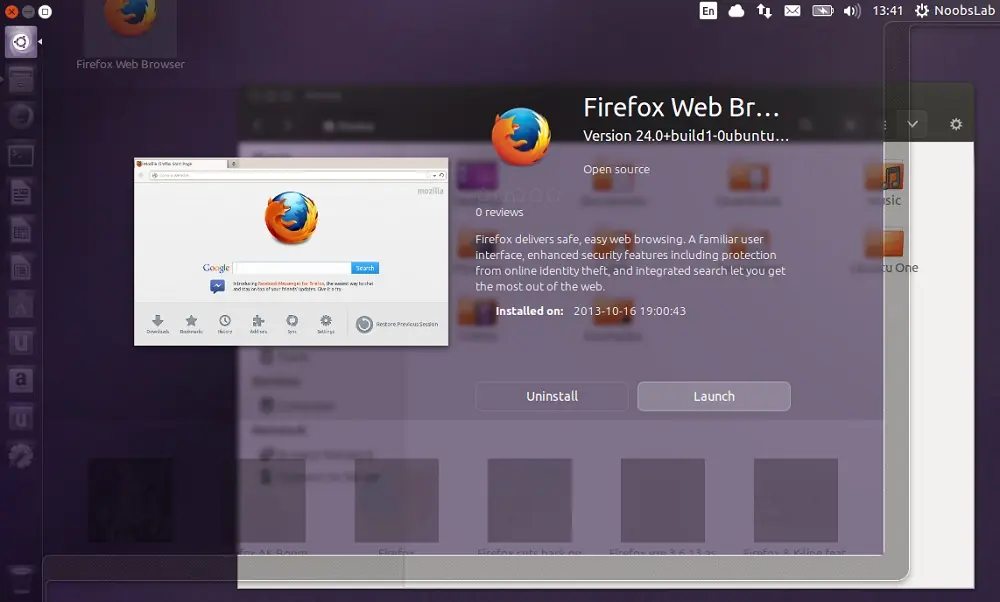Viewport: 1000px width, 602px height.
Task: Open the Music folder in Files window
Action: point(885,184)
